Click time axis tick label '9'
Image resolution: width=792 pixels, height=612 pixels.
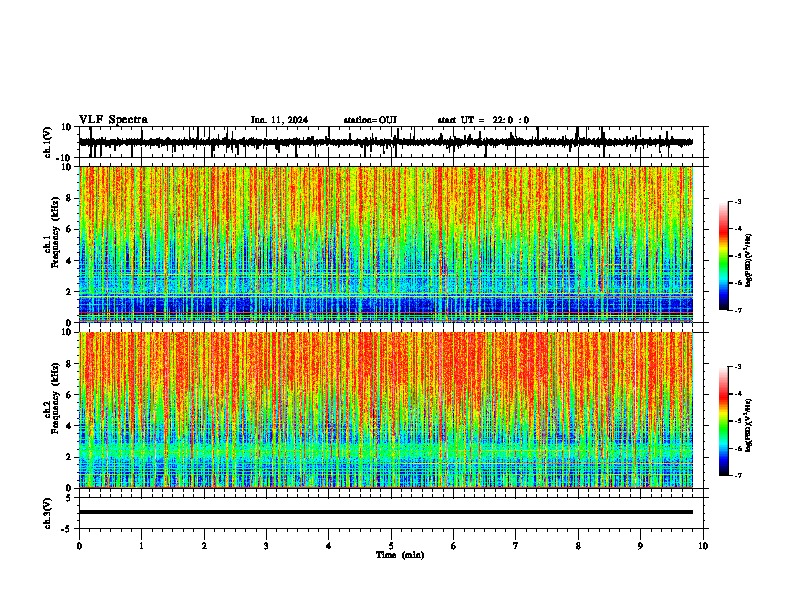coord(640,546)
